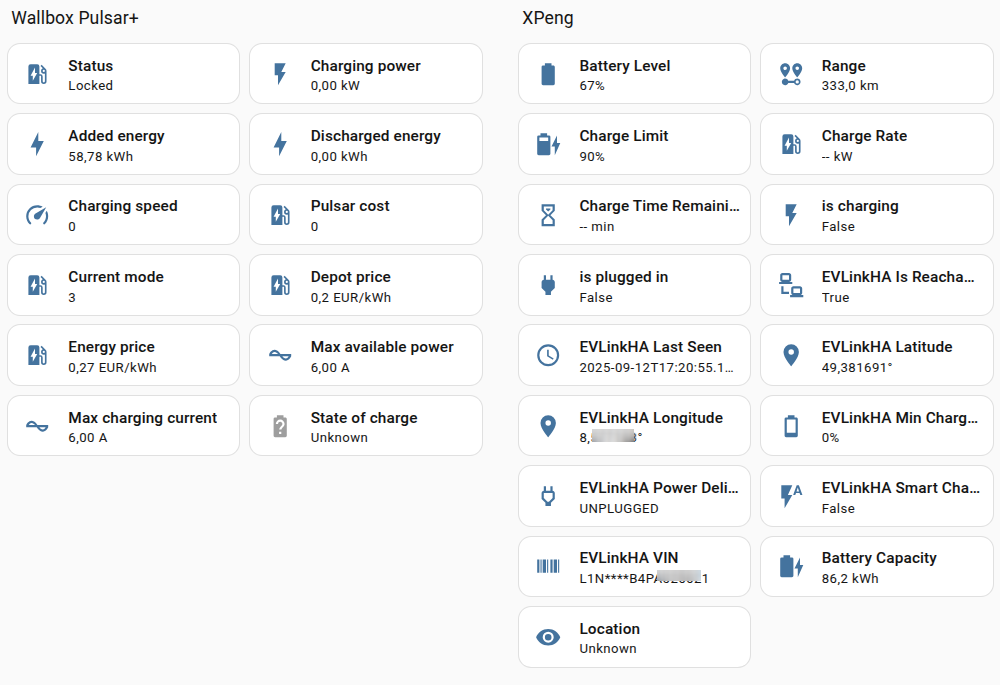Click the State of charge unknown battery icon
The width and height of the screenshot is (1000, 685).
coord(280,427)
